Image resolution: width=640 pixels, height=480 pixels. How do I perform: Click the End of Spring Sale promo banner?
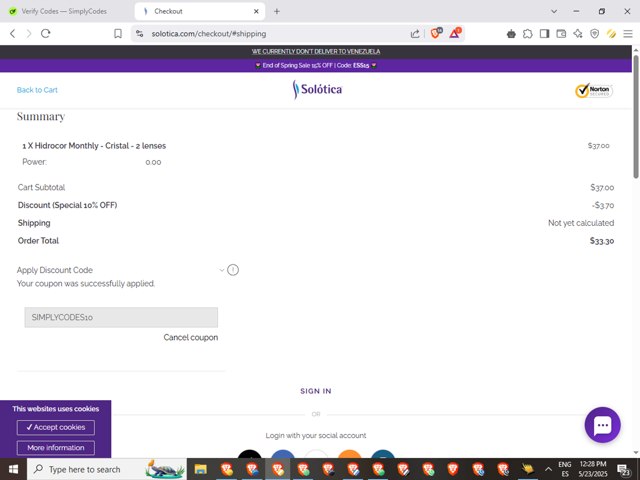[x=316, y=65]
